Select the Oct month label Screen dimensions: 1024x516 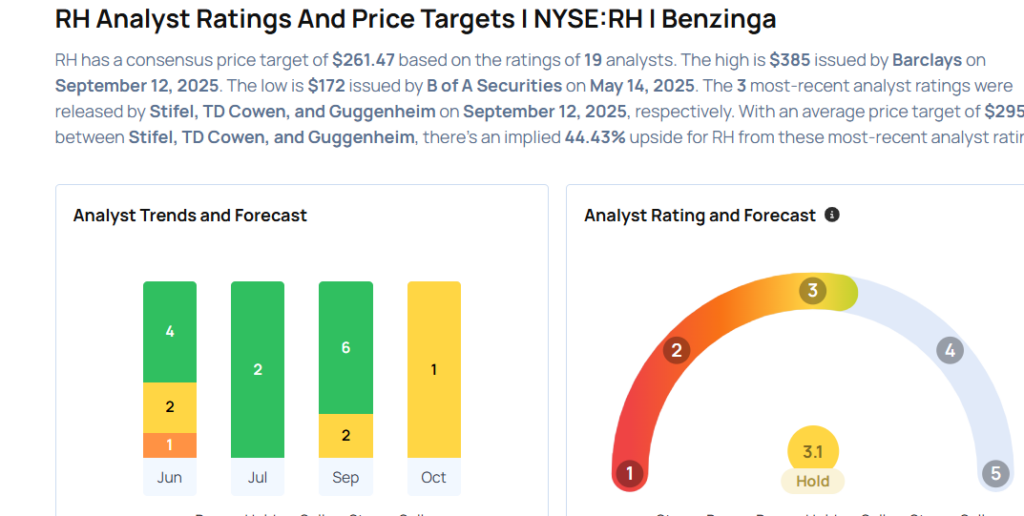[434, 477]
